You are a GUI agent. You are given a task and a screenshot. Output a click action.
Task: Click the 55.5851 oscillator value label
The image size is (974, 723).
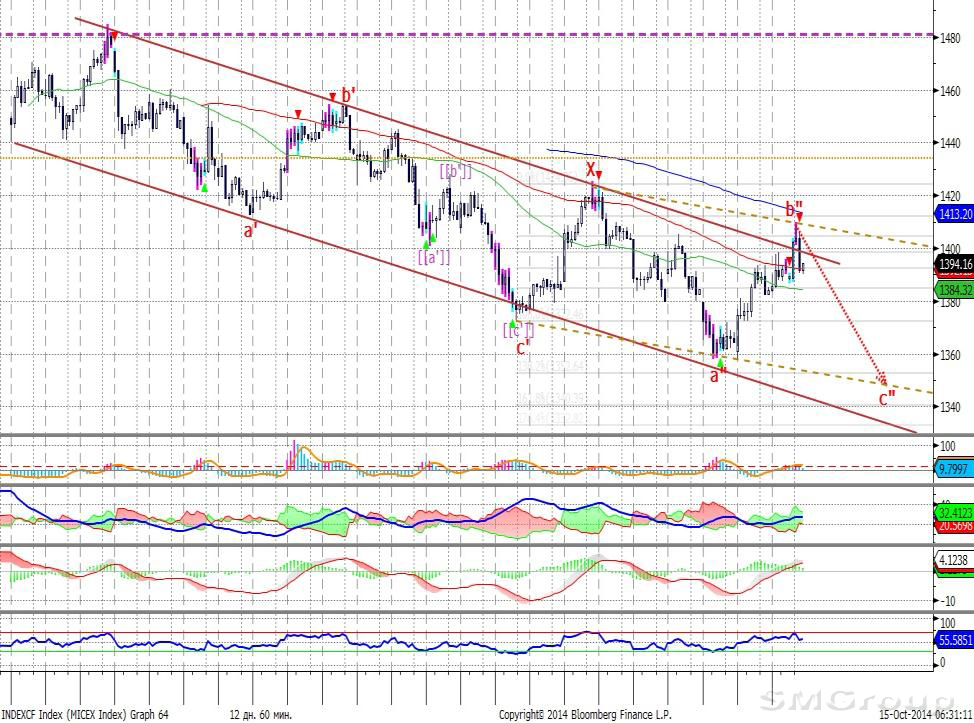click(x=954, y=638)
